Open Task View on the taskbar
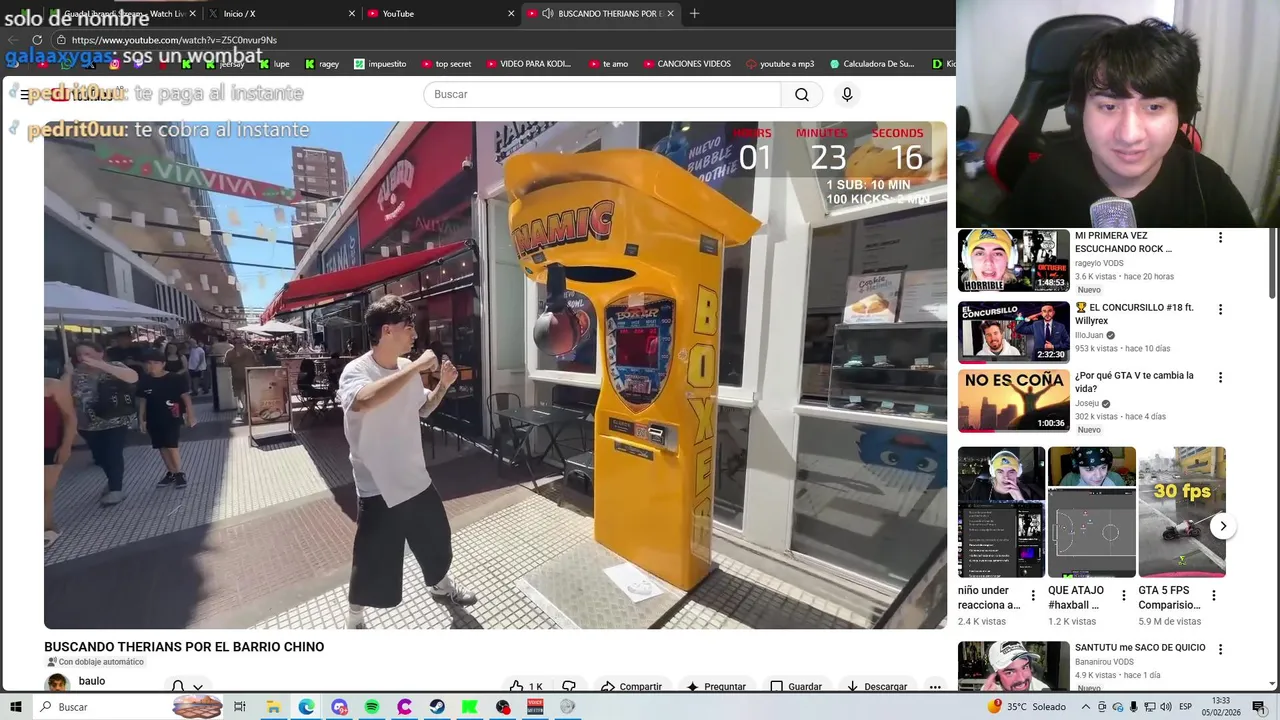The image size is (1280, 720). (240, 707)
